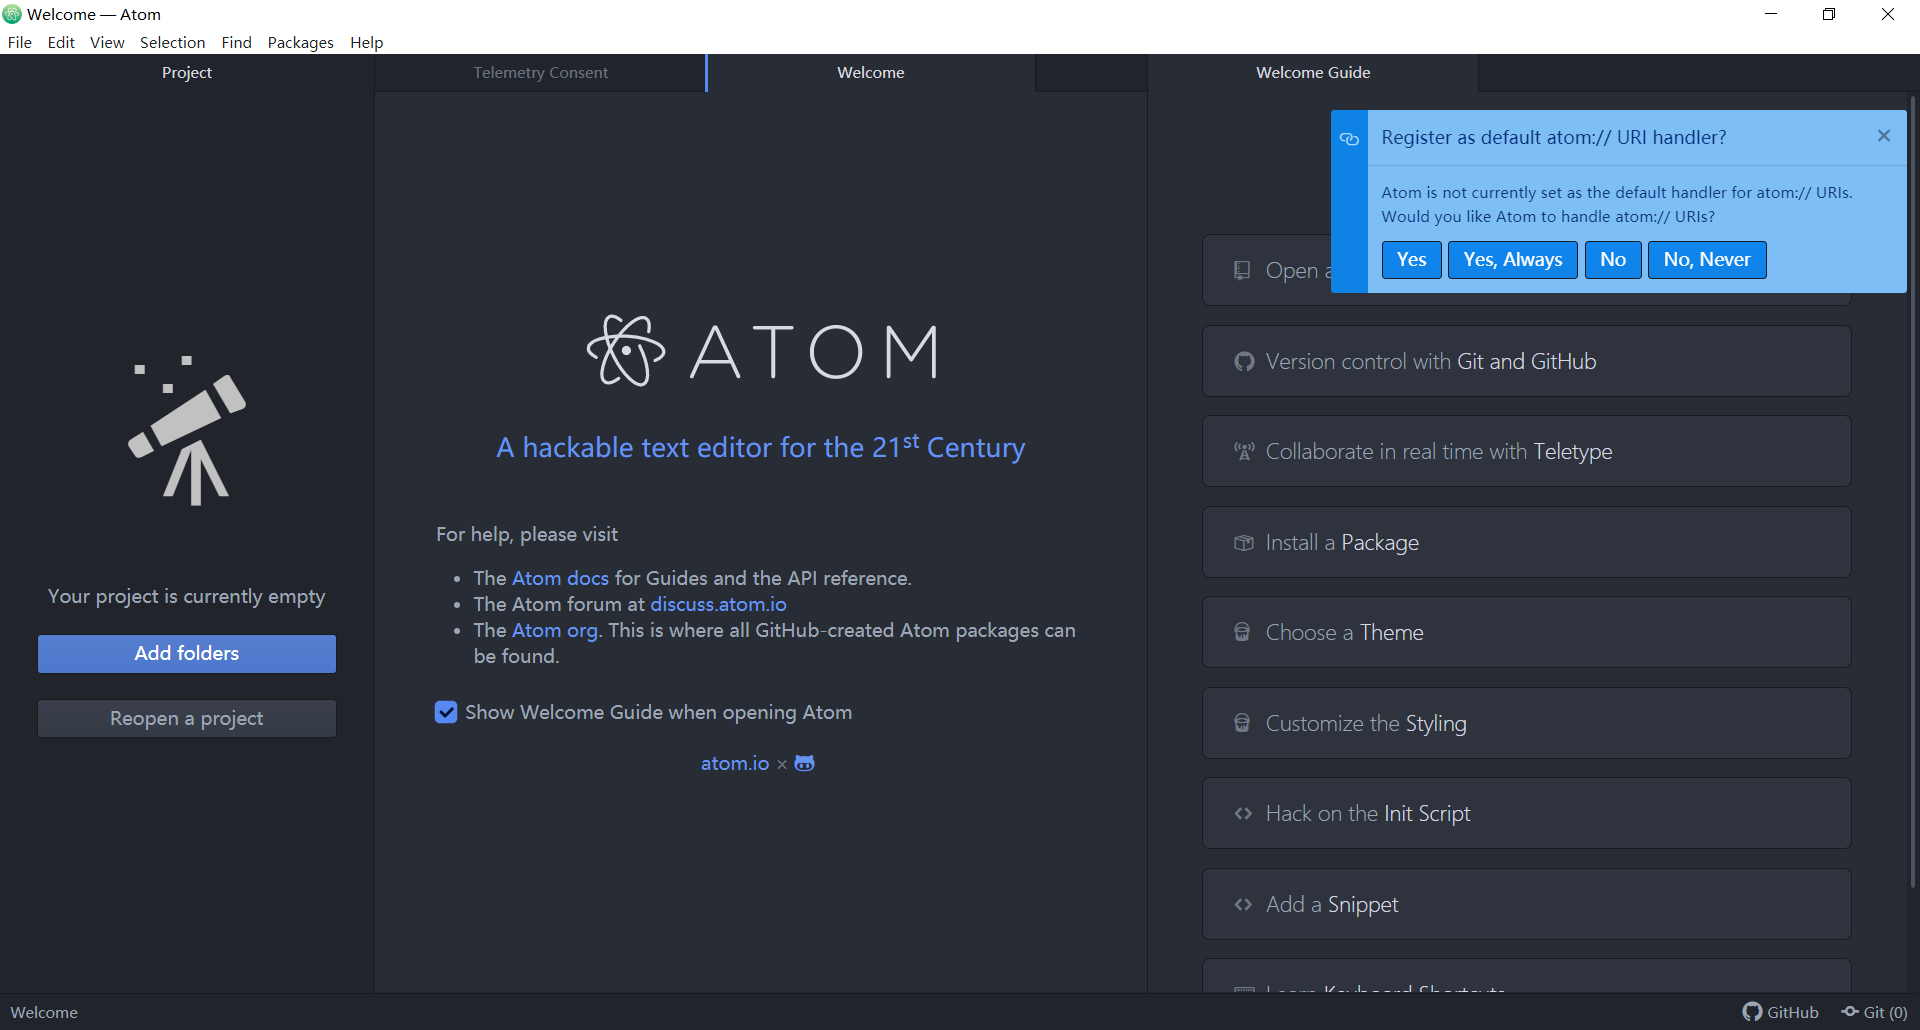Expand the Collaborate in real time with Teletype section

1526,451
